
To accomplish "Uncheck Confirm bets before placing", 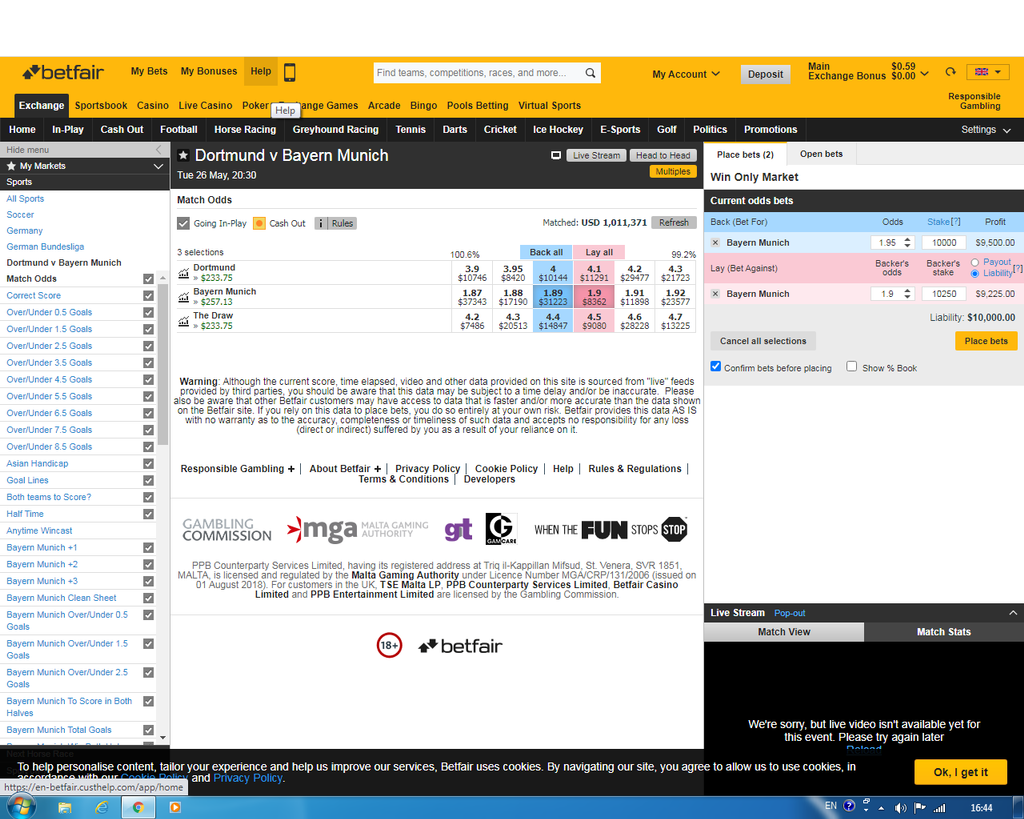I will tap(716, 367).
